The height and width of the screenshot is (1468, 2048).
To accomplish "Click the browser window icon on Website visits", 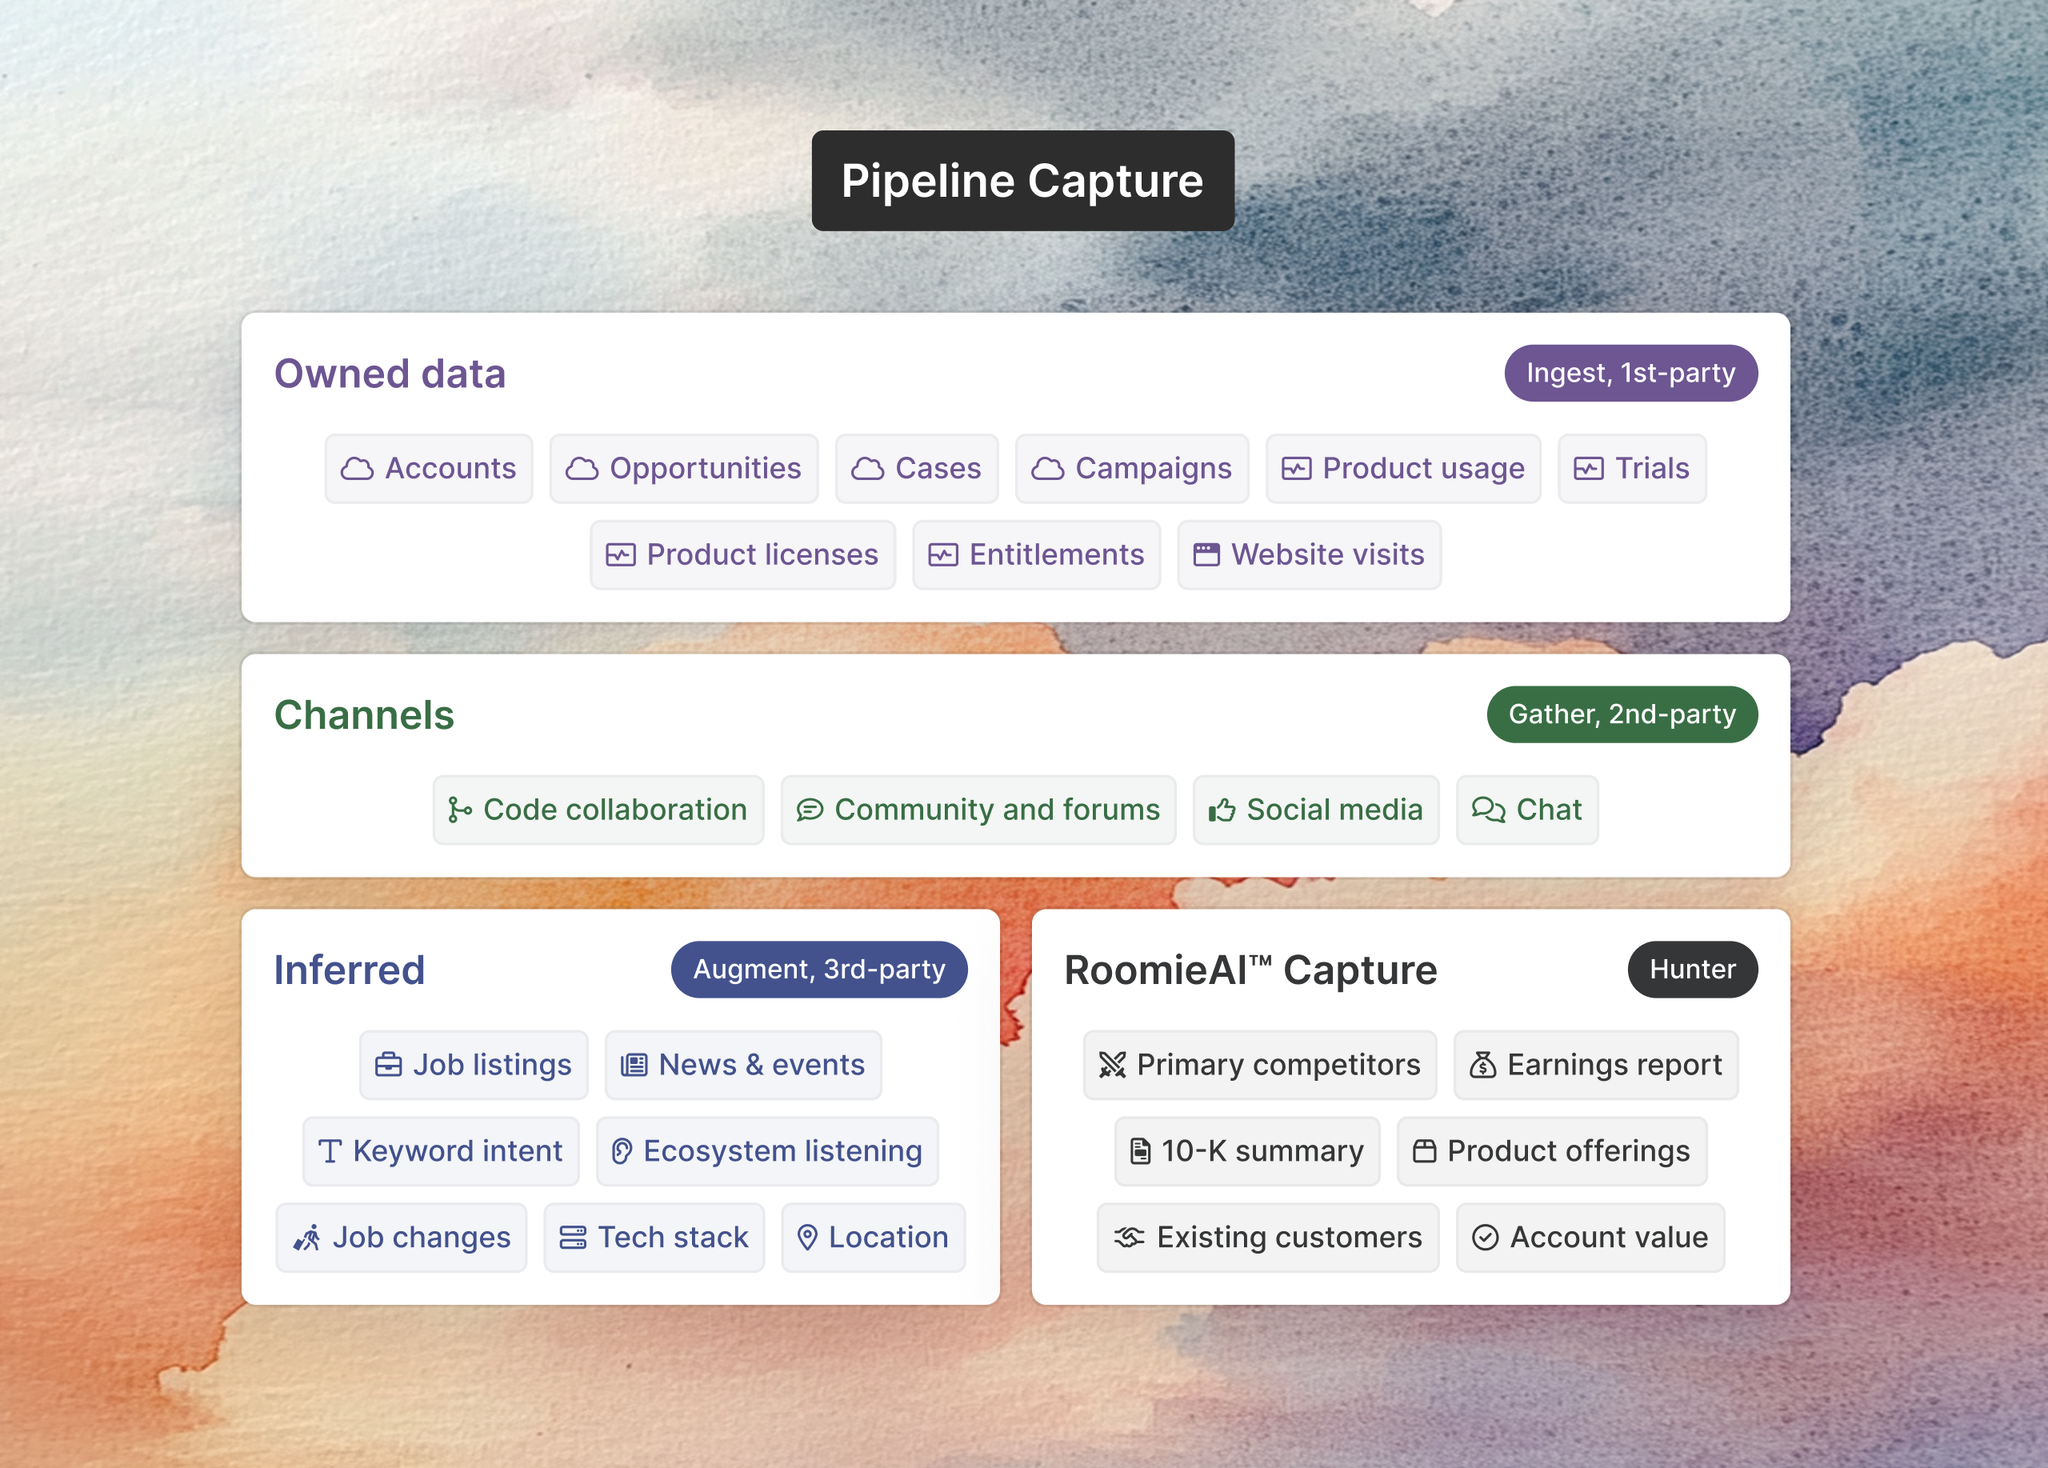I will (x=1206, y=555).
